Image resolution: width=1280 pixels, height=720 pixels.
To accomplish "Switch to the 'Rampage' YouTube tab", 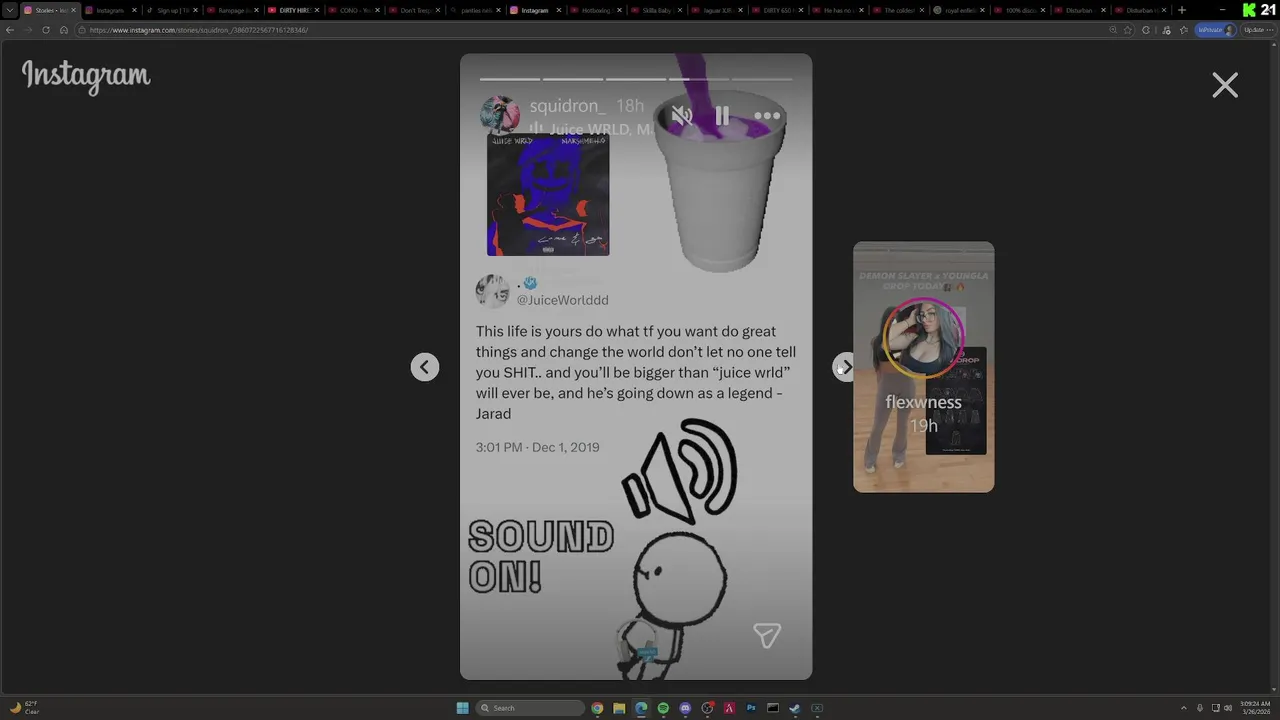I will (x=232, y=10).
